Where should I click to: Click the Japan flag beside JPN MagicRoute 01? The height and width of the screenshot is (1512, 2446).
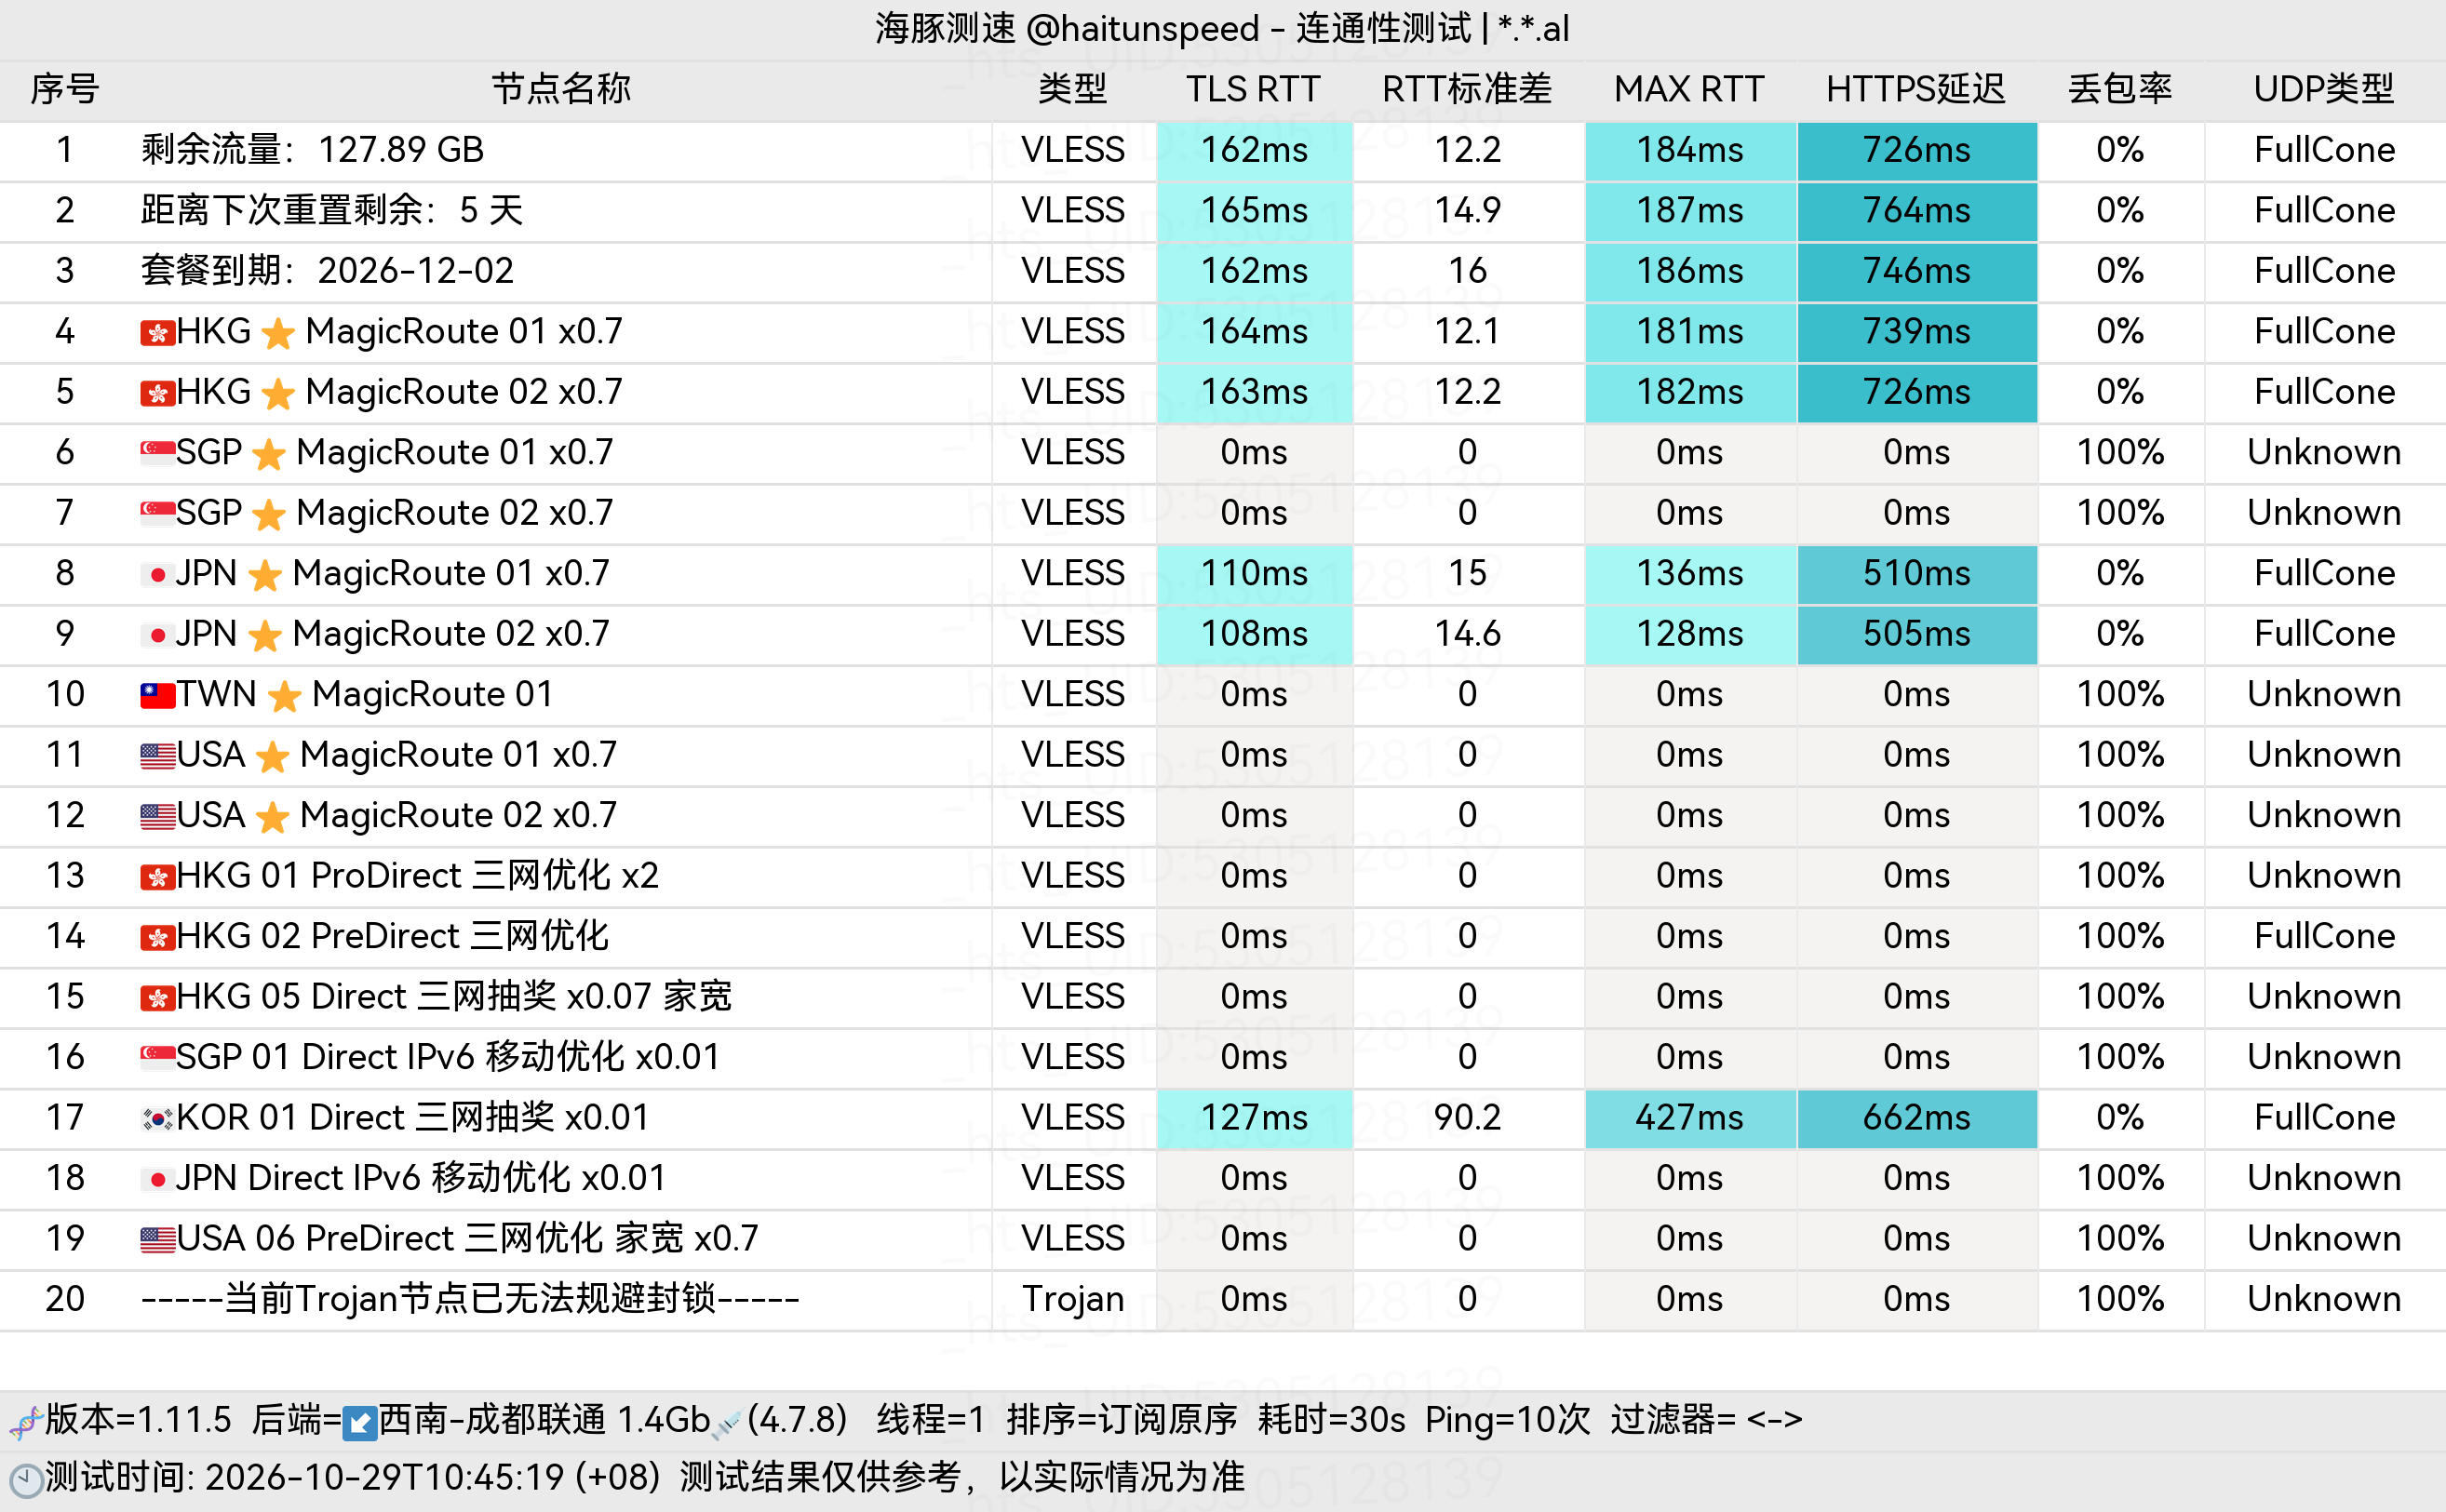(158, 575)
